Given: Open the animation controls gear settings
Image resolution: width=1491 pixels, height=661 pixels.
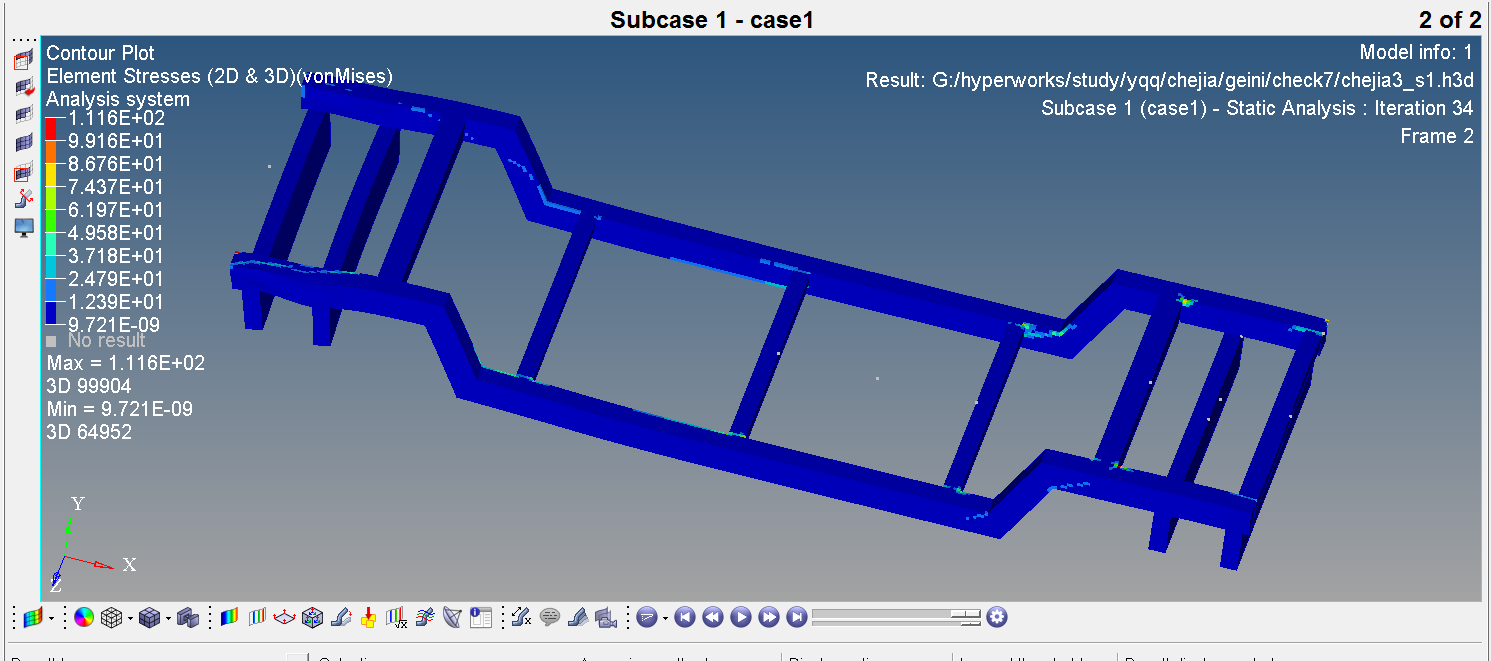Looking at the screenshot, I should pos(996,618).
